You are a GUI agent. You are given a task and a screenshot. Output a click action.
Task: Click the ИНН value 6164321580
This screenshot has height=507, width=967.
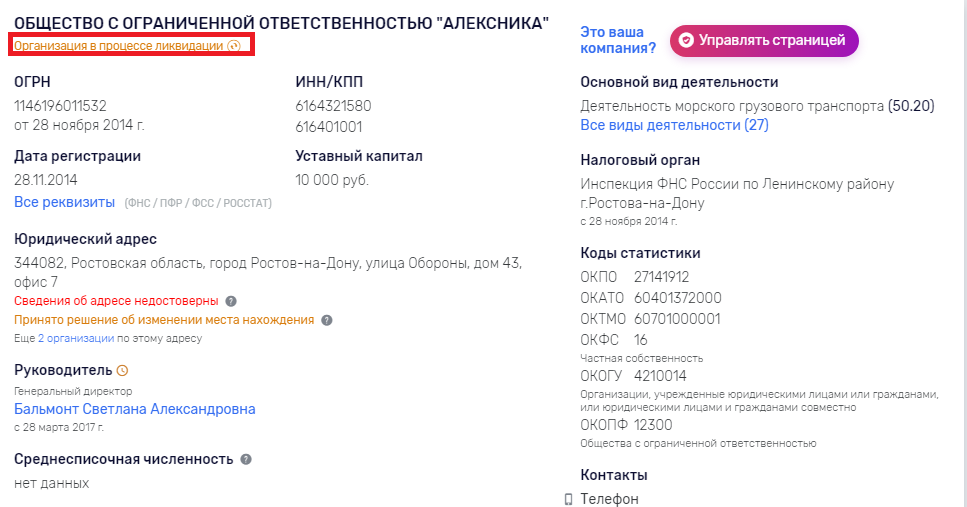(x=333, y=106)
